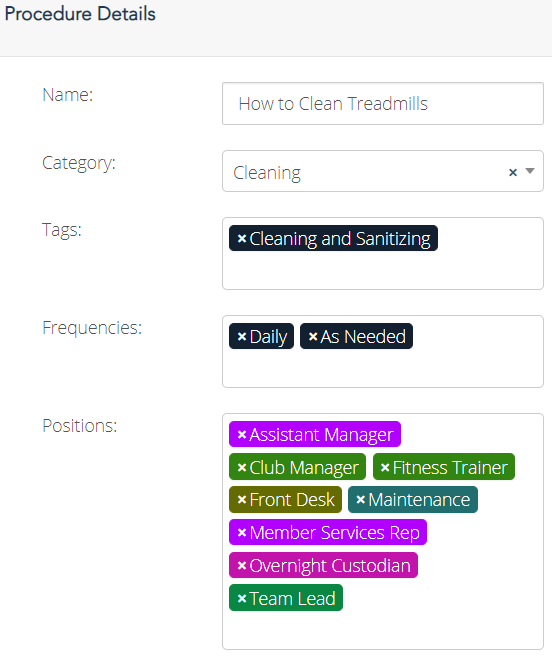Remove Club Manager from positions
The height and width of the screenshot is (657, 552).
tap(241, 467)
